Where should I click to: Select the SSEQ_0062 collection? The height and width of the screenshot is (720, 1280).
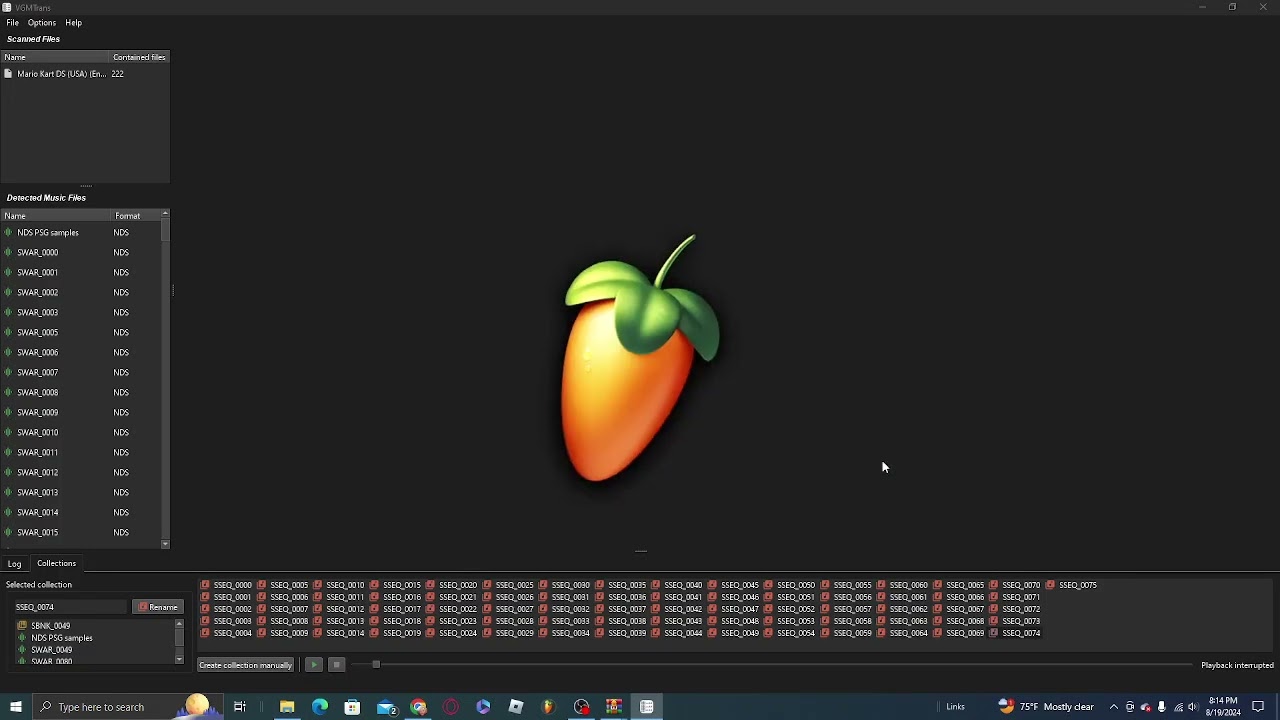point(902,609)
